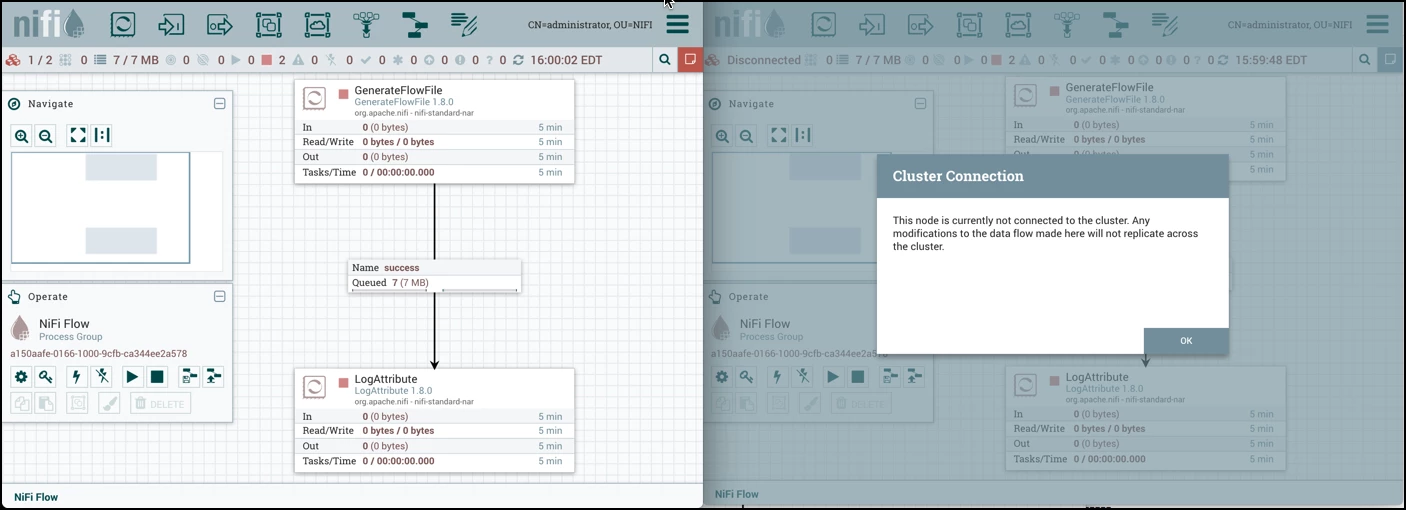This screenshot has height=510, width=1406.
Task: Select the Label tool in left window
Action: click(463, 23)
